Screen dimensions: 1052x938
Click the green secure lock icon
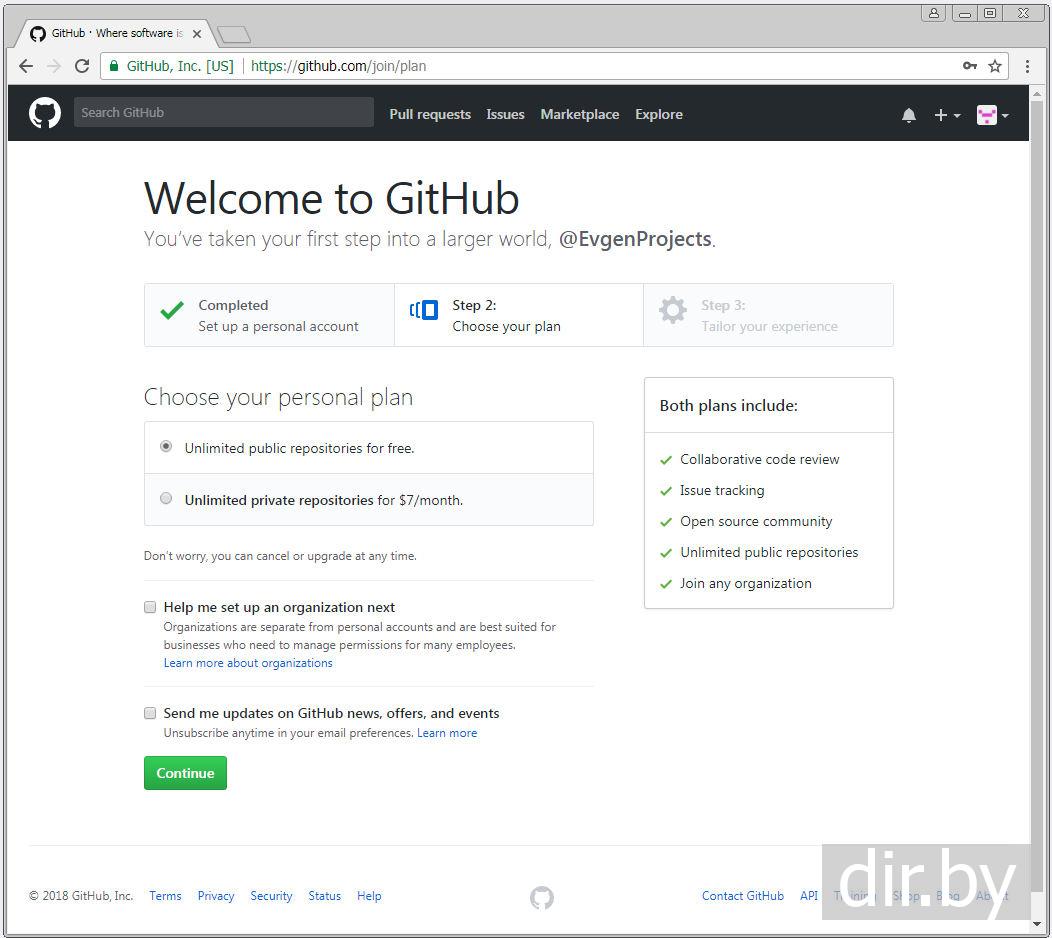[114, 66]
